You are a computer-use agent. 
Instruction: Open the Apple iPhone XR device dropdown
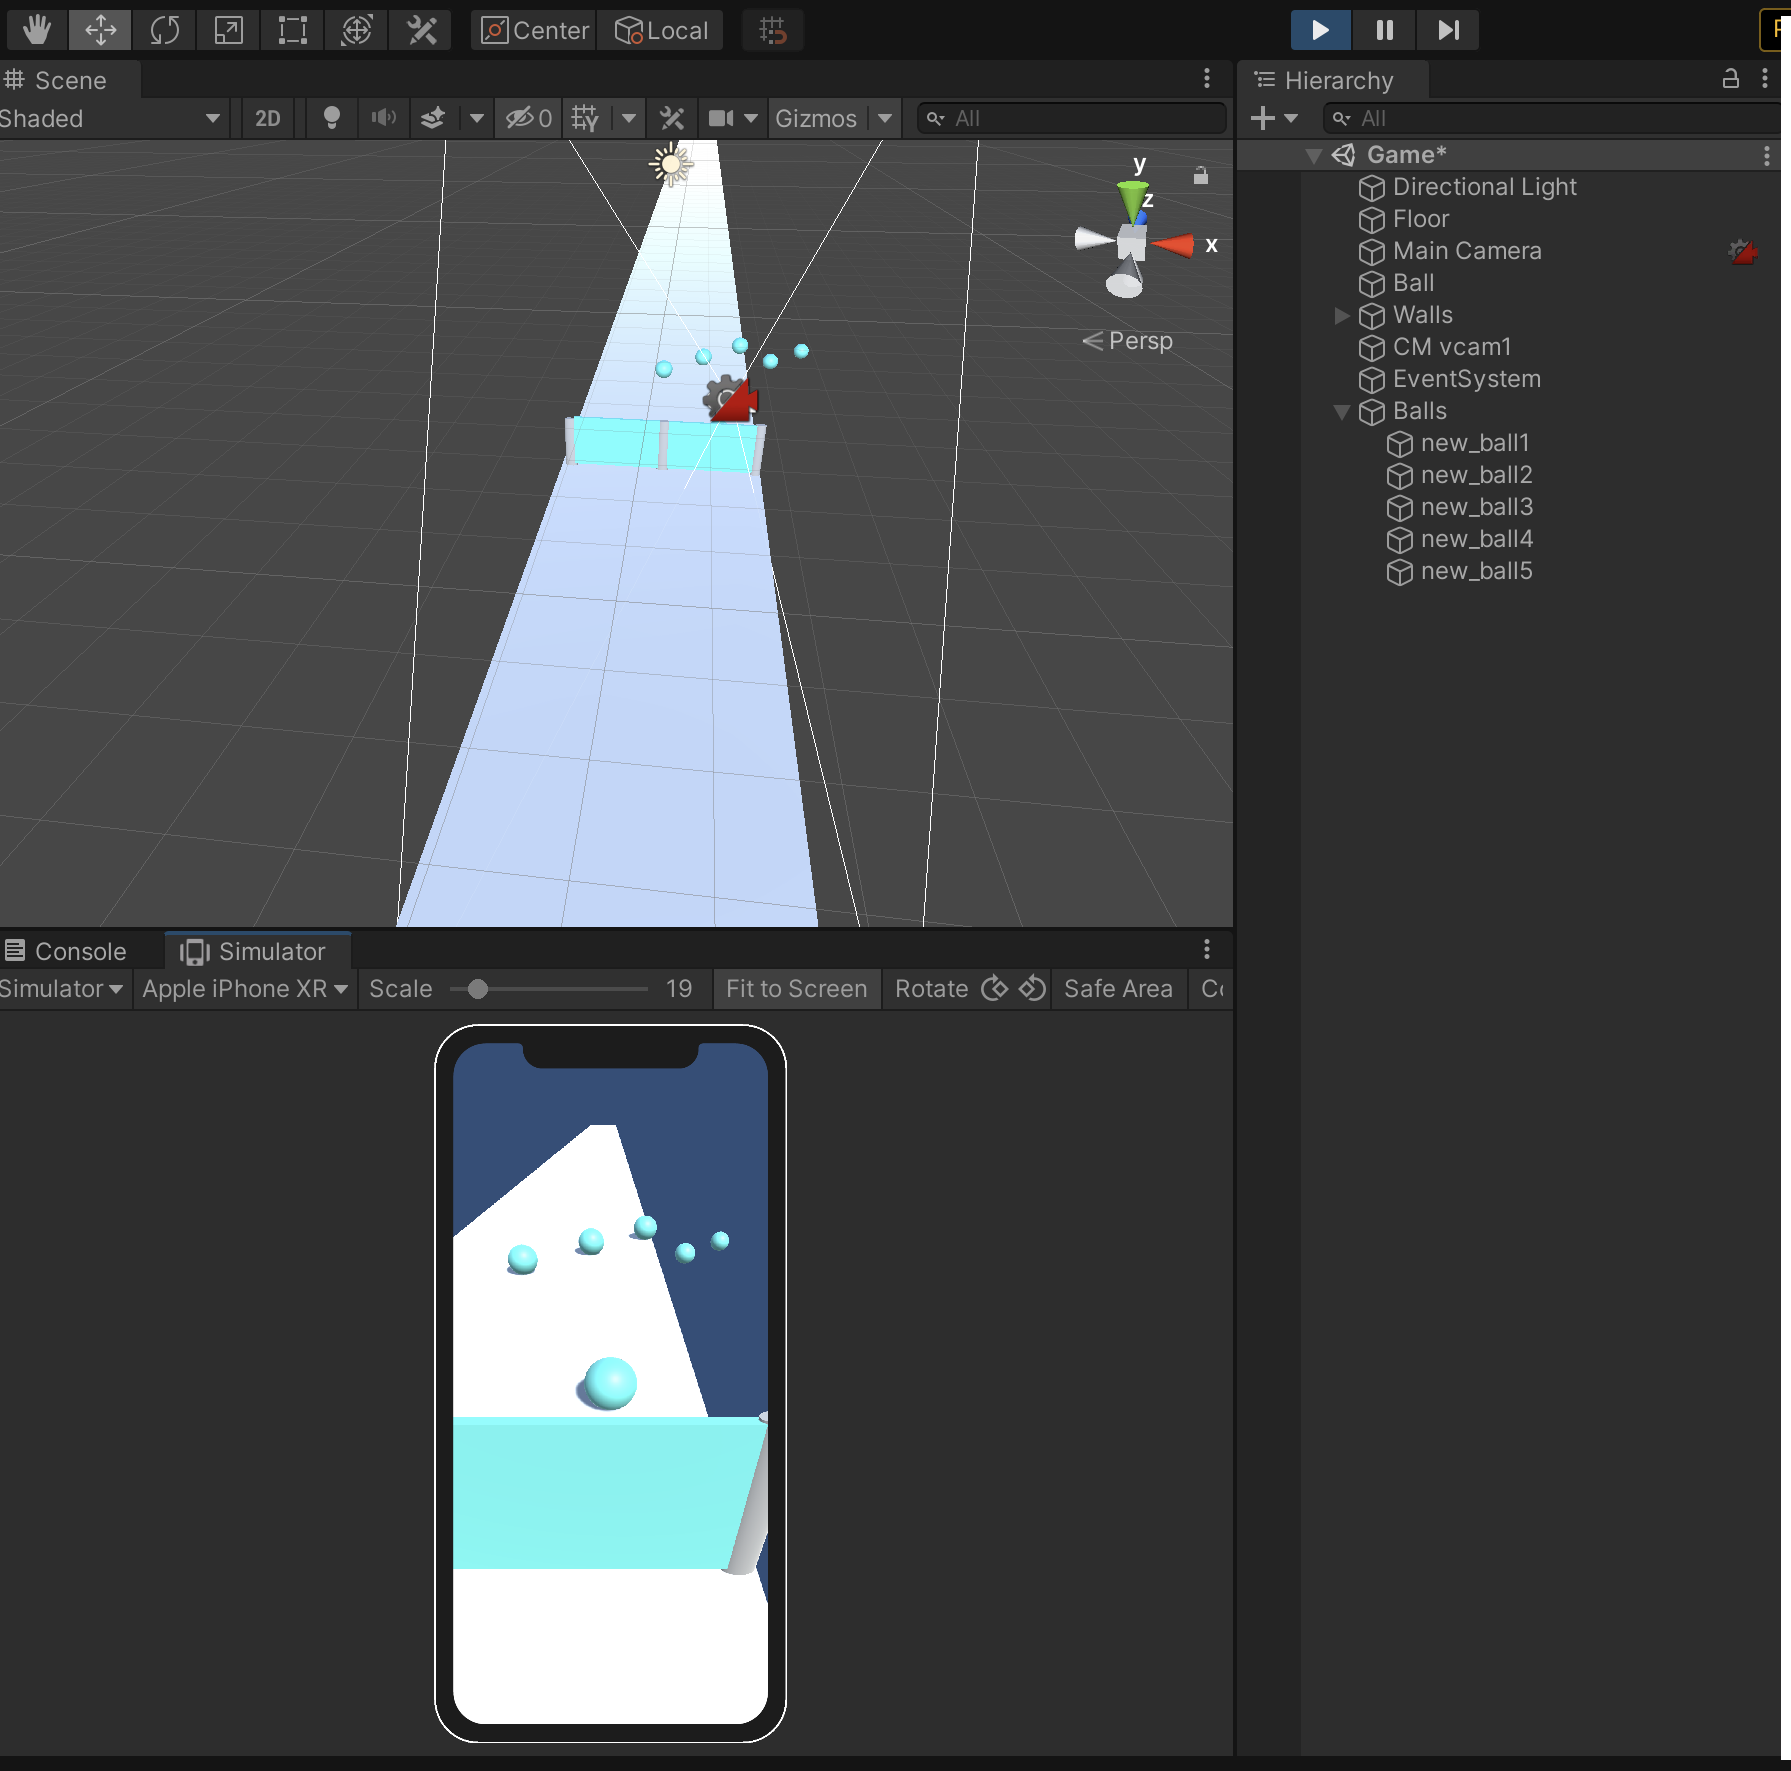tap(245, 988)
